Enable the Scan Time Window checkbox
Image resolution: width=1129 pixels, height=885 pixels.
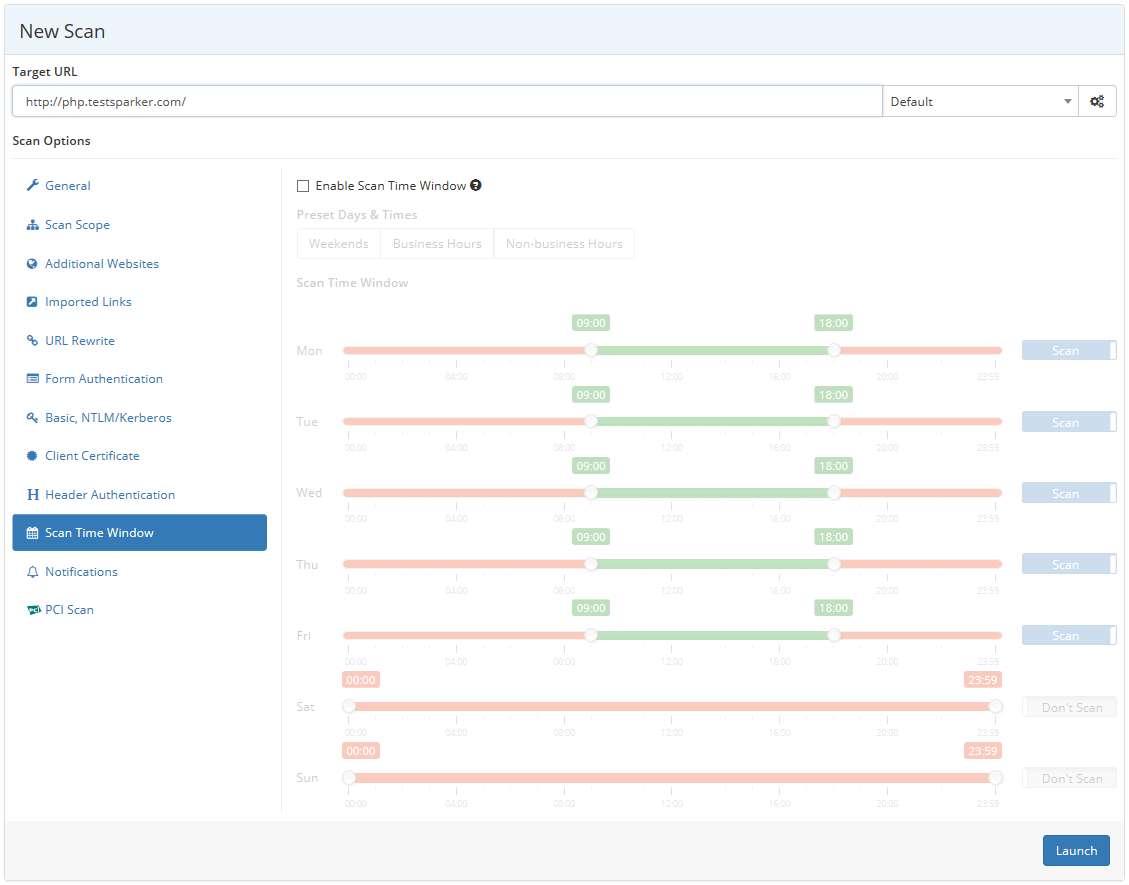(x=303, y=186)
